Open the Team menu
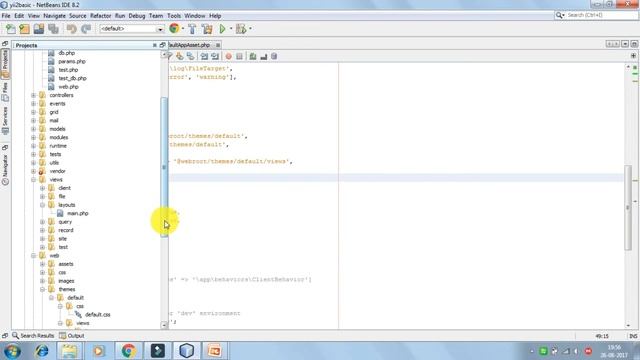640x360 pixels. 156,16
